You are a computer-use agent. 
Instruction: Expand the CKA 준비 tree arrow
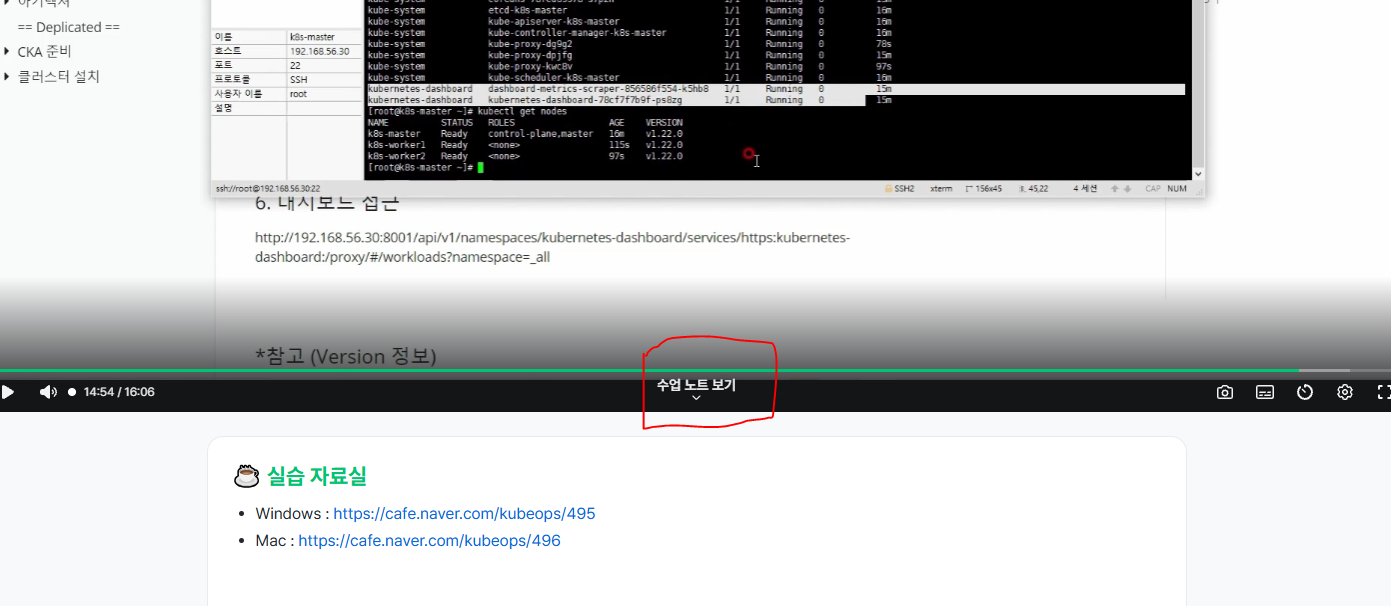coord(7,51)
